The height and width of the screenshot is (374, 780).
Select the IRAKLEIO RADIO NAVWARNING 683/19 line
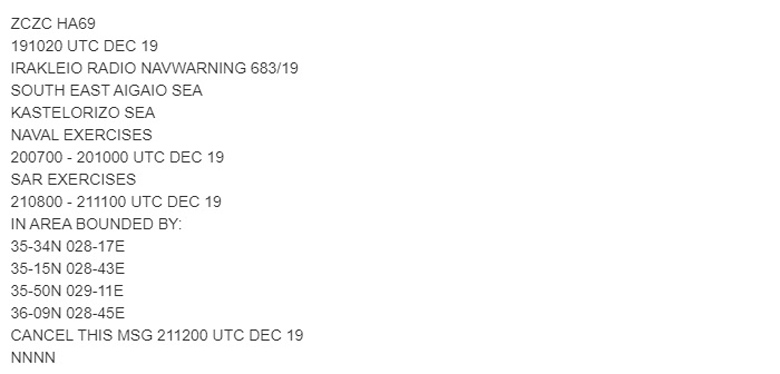pos(154,68)
